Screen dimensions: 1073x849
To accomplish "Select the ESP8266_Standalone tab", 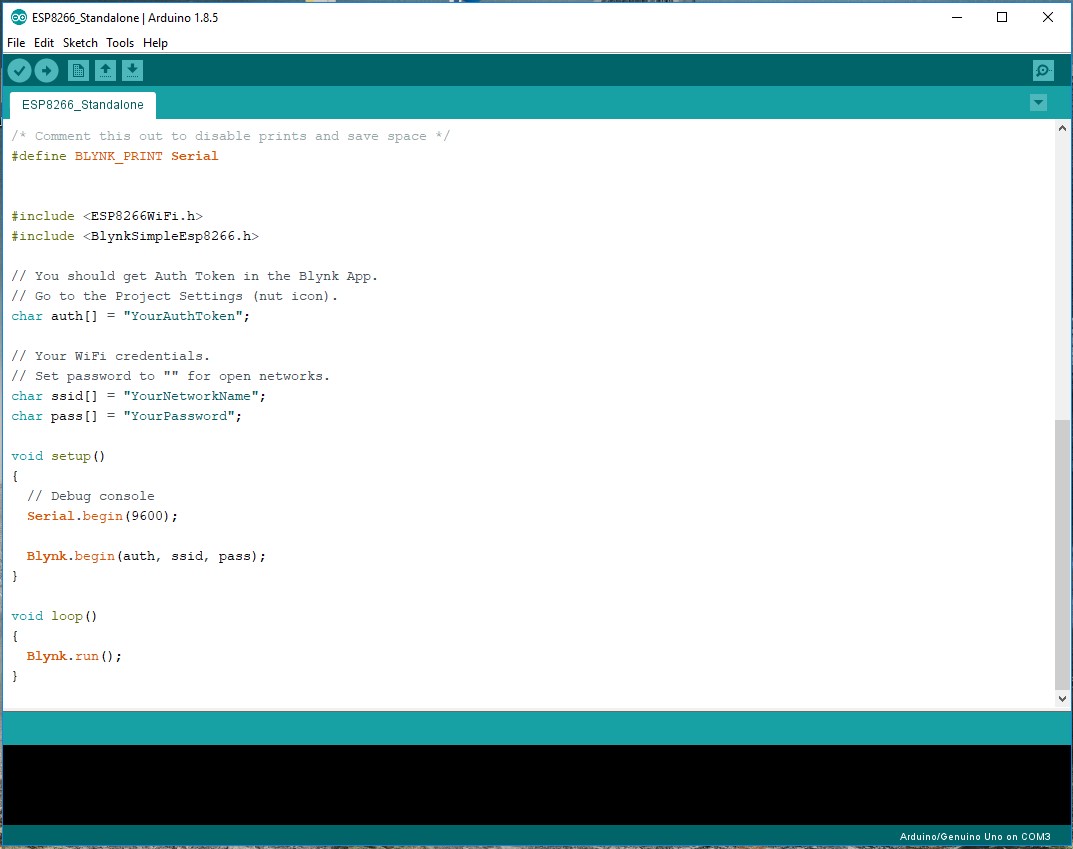I will [x=82, y=104].
